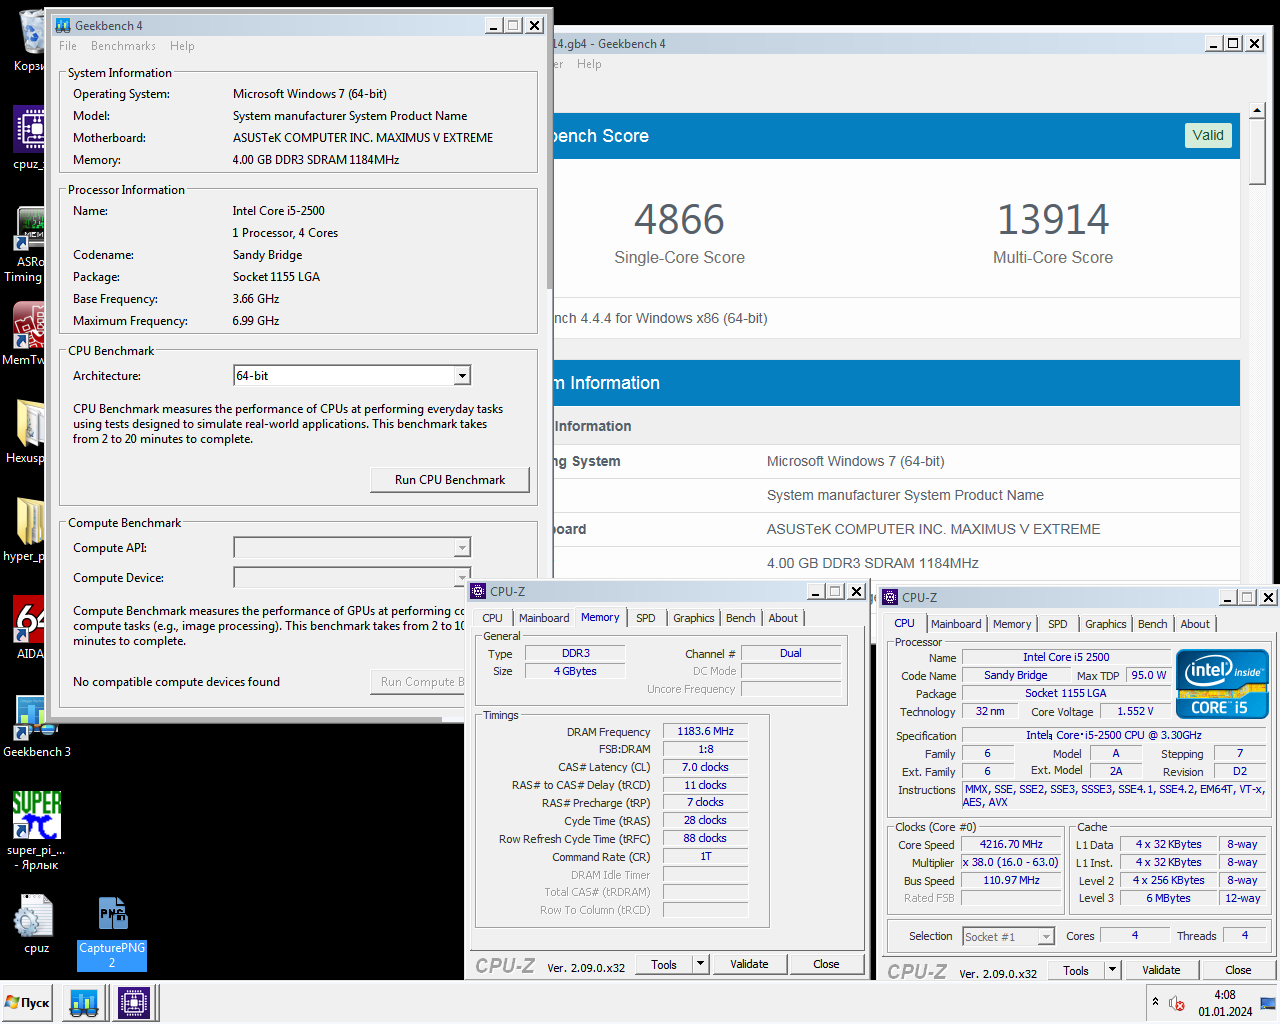Open Memory tab in the CPU CPU-Z window

(1012, 624)
